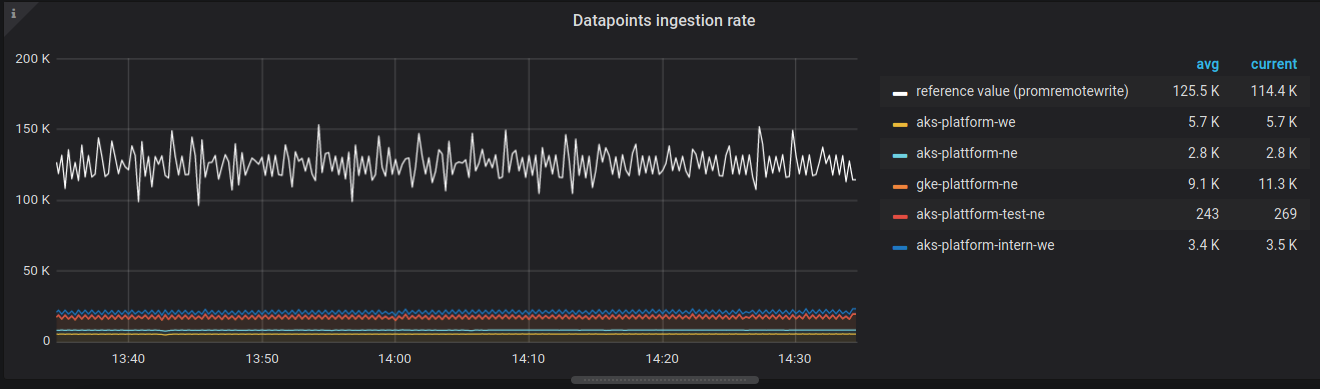Click the 269 current value
The width and height of the screenshot is (1320, 389).
click(x=1286, y=214)
